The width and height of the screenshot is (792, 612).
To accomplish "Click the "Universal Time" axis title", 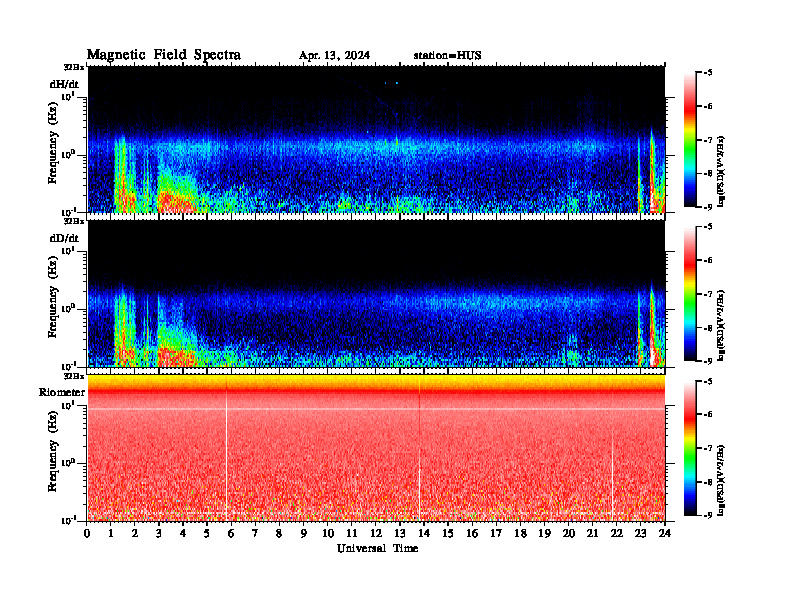I will (377, 548).
